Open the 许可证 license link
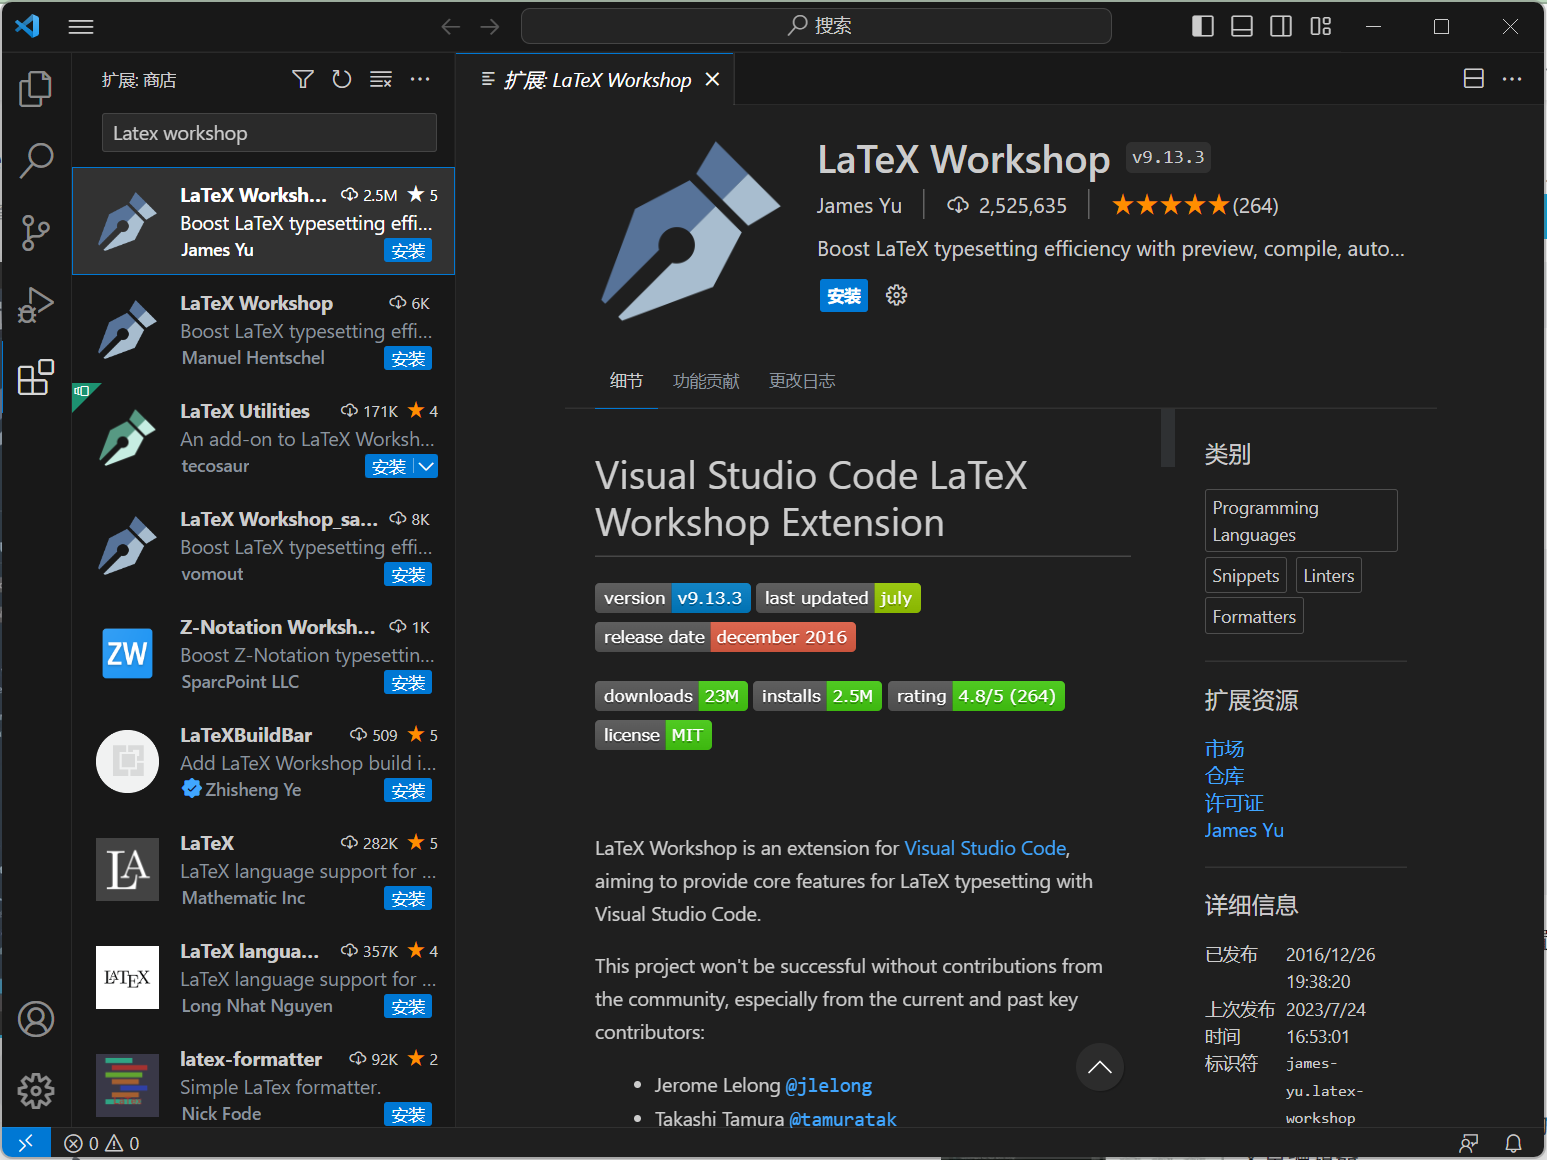The image size is (1547, 1160). 1234,803
